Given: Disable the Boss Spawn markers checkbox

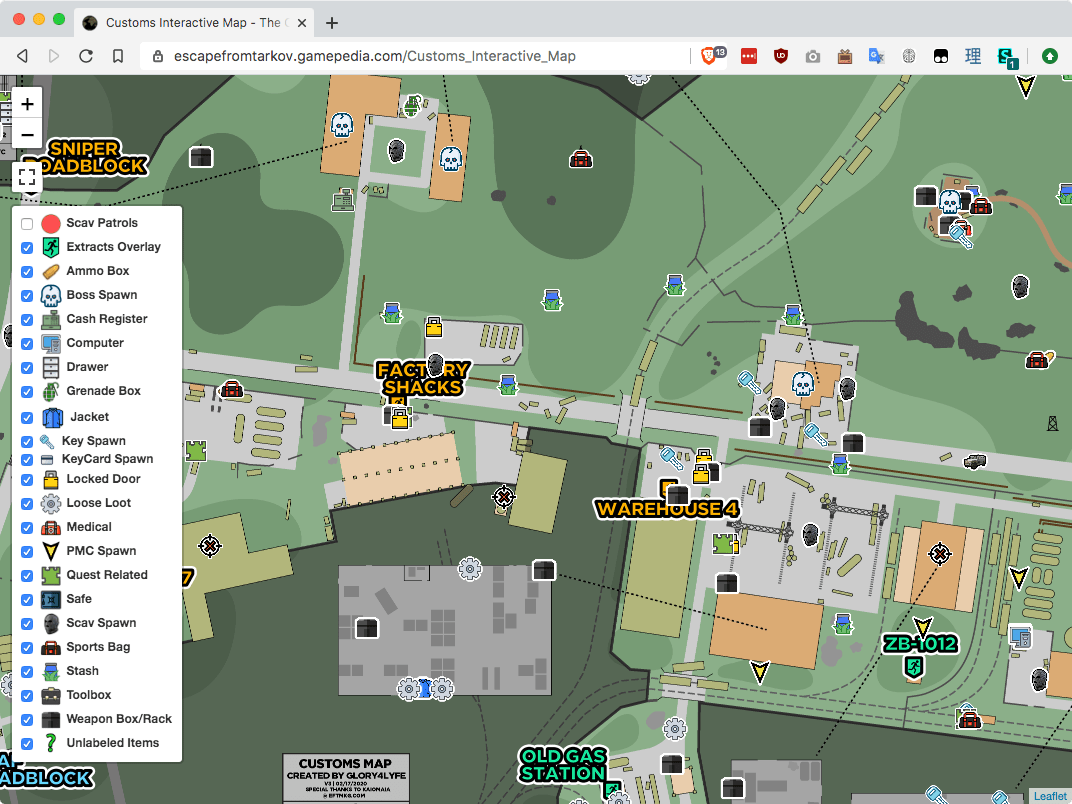Looking at the screenshot, I should 26,296.
